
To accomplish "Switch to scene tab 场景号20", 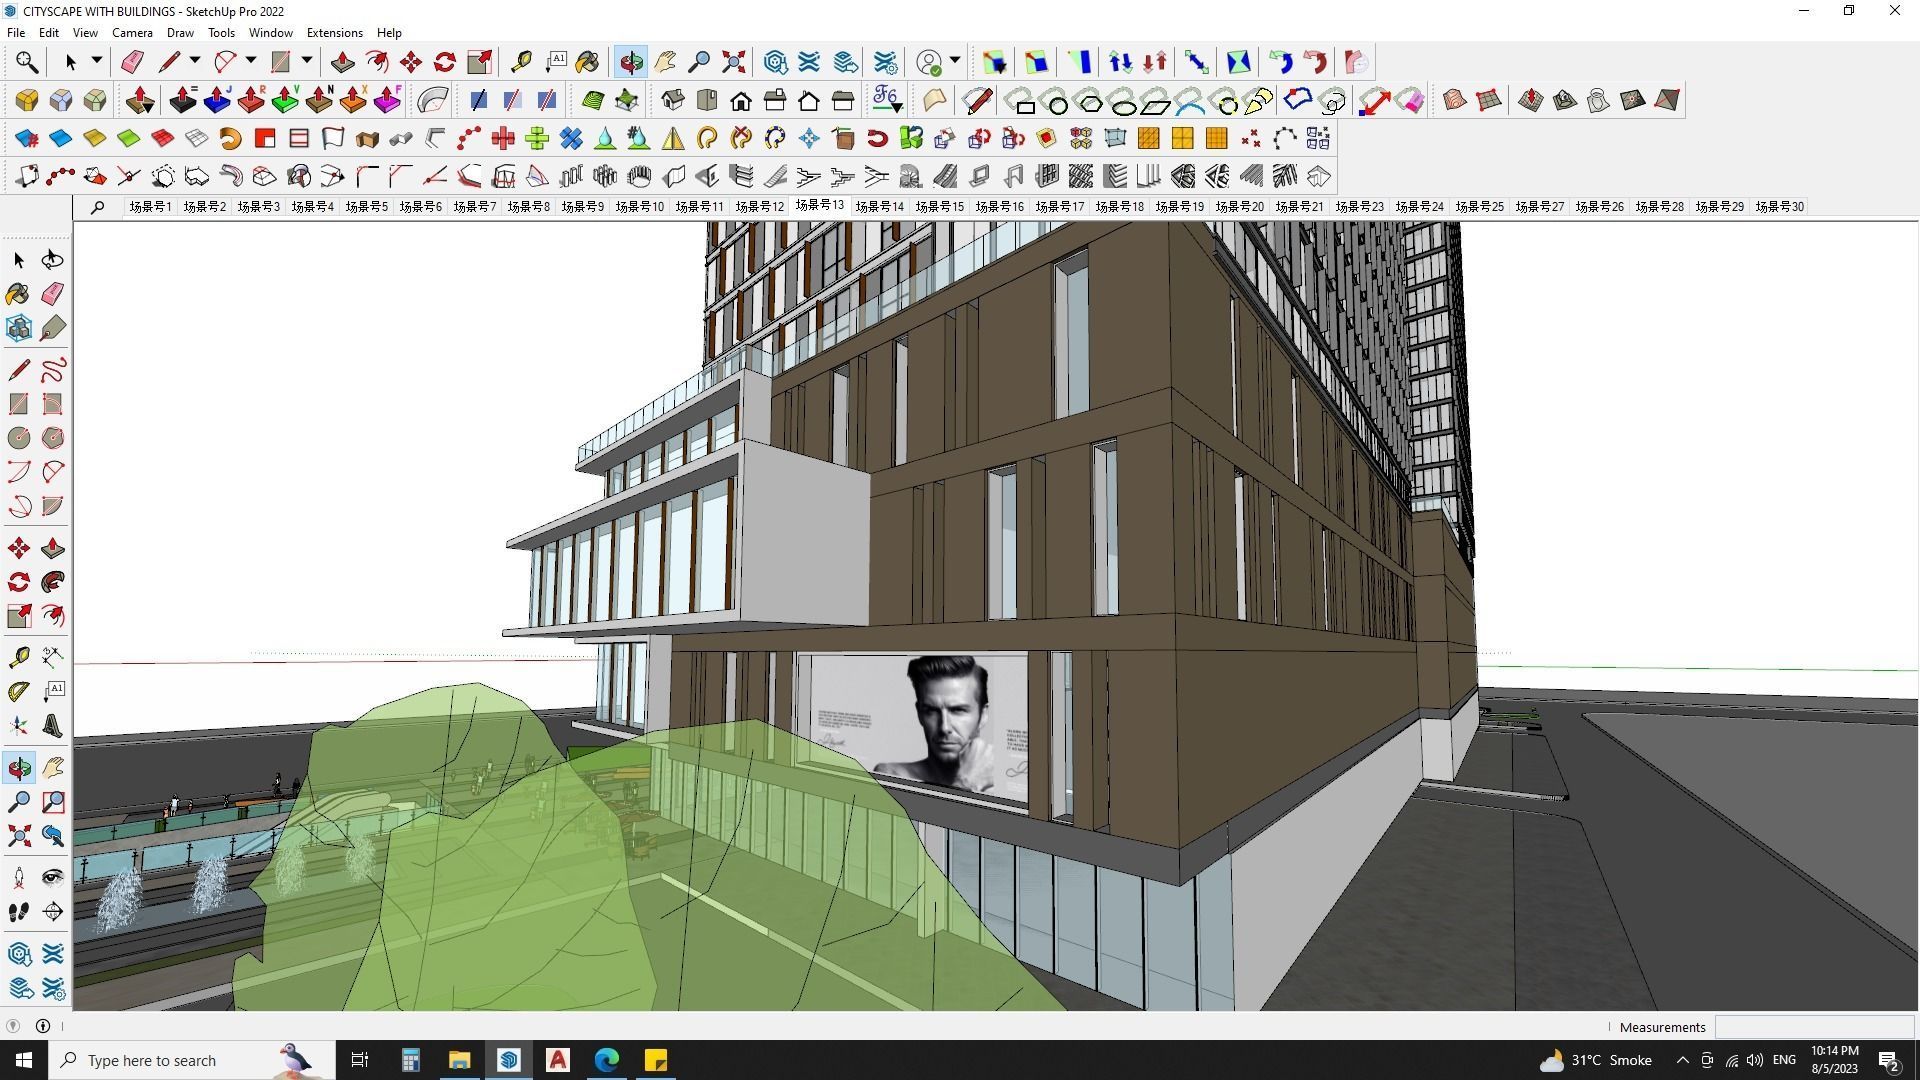I will point(1239,207).
